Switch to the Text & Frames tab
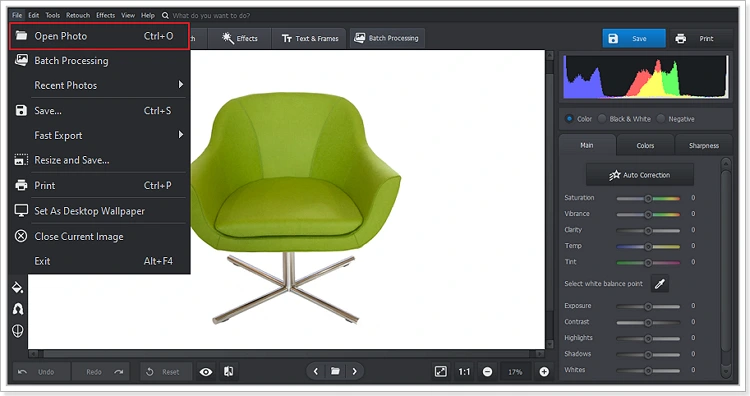This screenshot has height=396, width=750. click(310, 38)
